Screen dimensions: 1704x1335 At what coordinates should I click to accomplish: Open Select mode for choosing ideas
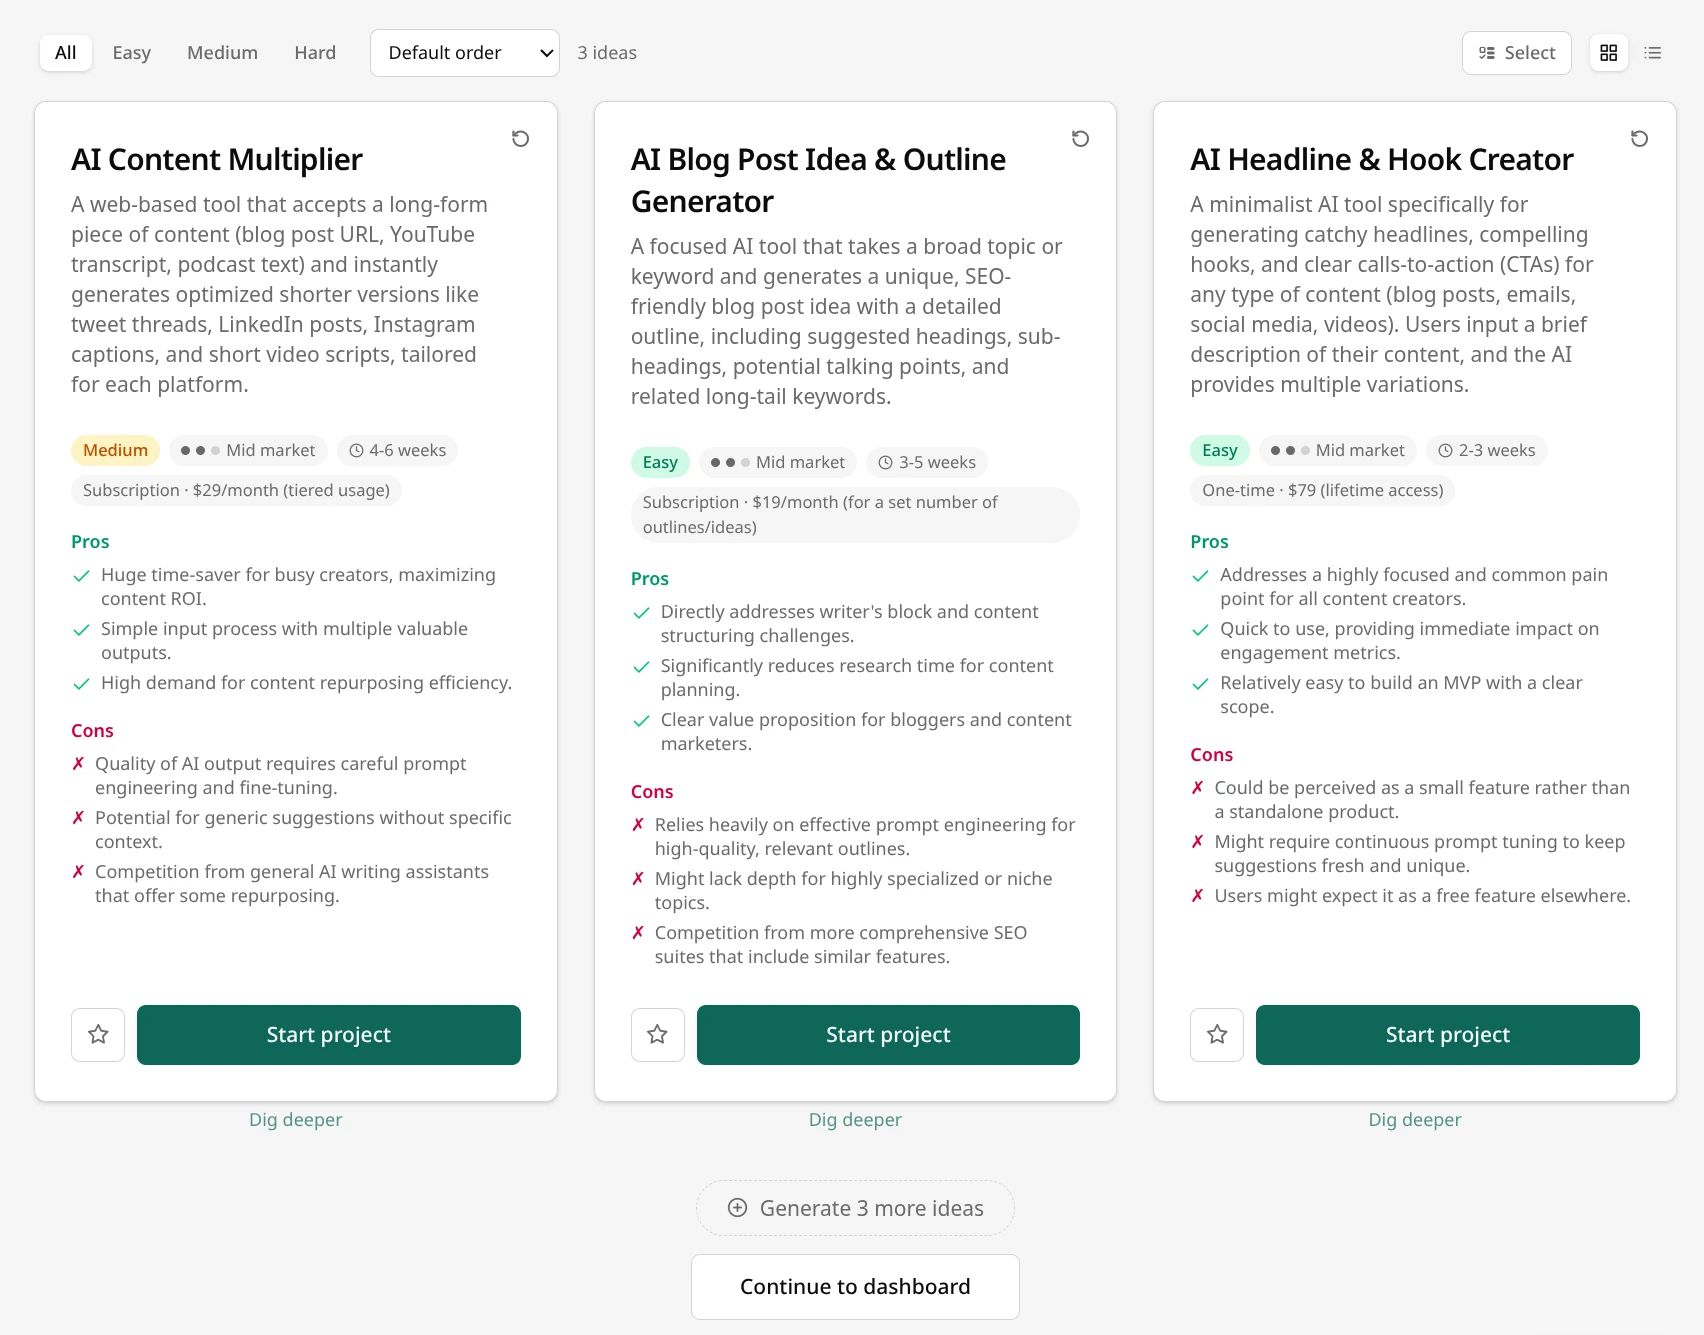point(1516,52)
